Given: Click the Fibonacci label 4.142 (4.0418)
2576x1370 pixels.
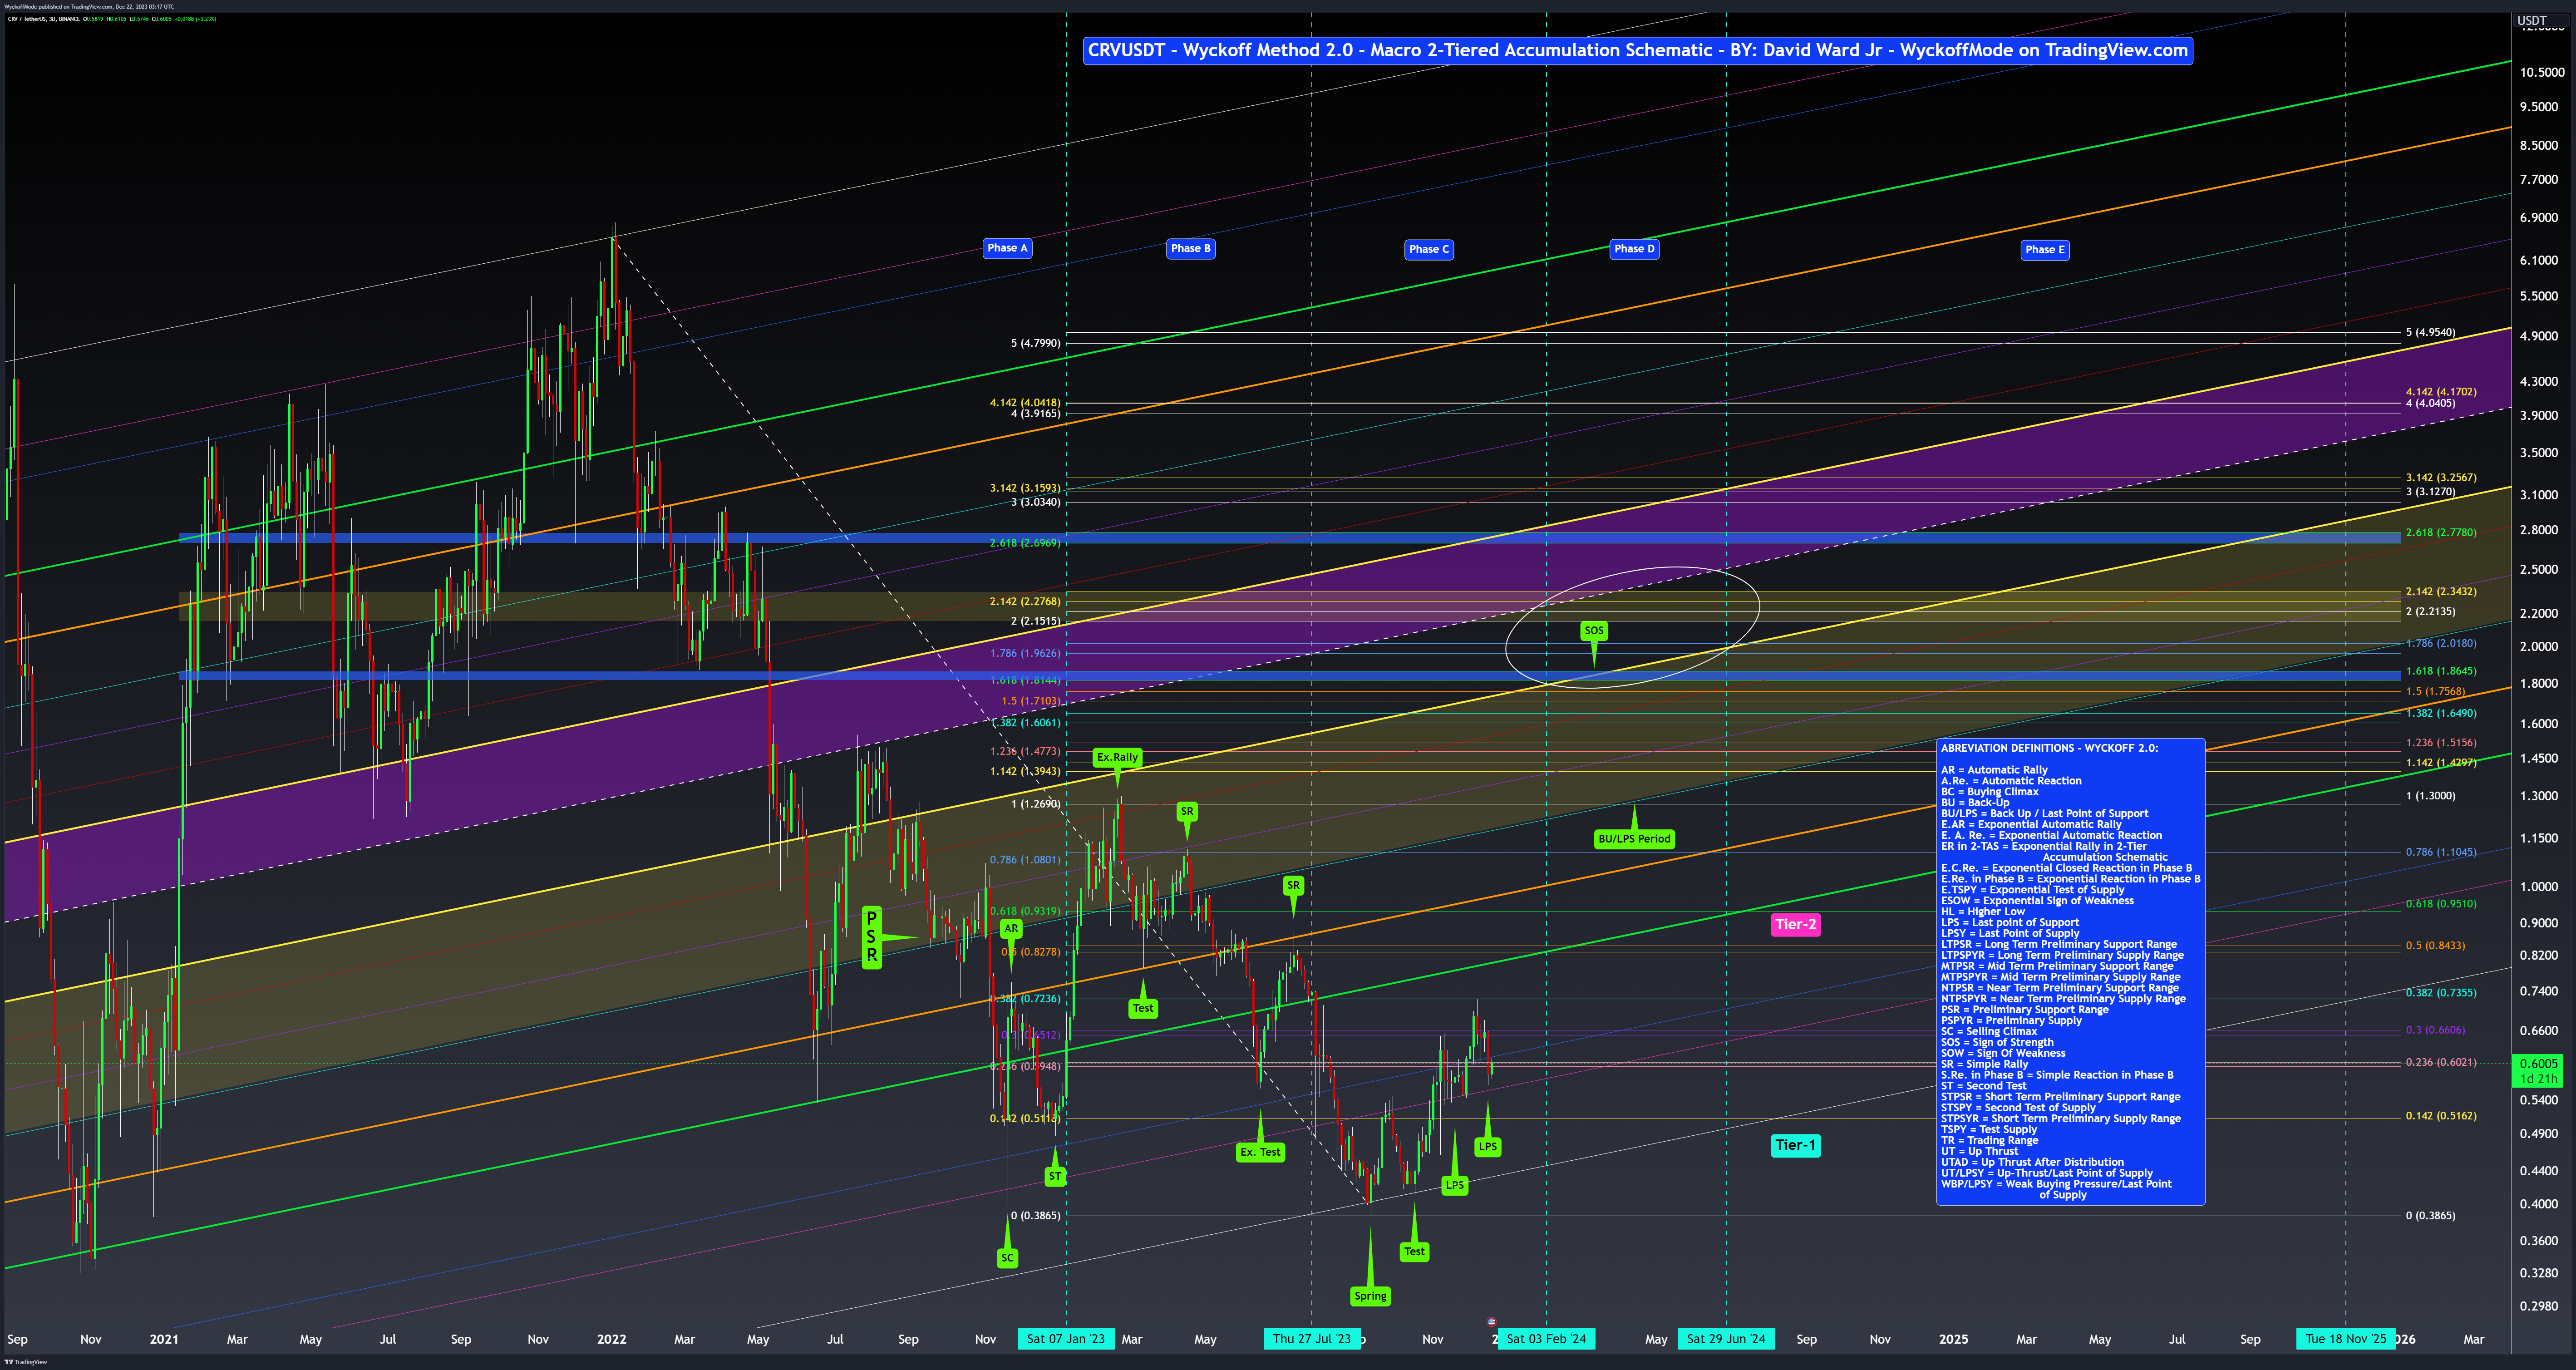Looking at the screenshot, I should (x=1025, y=402).
